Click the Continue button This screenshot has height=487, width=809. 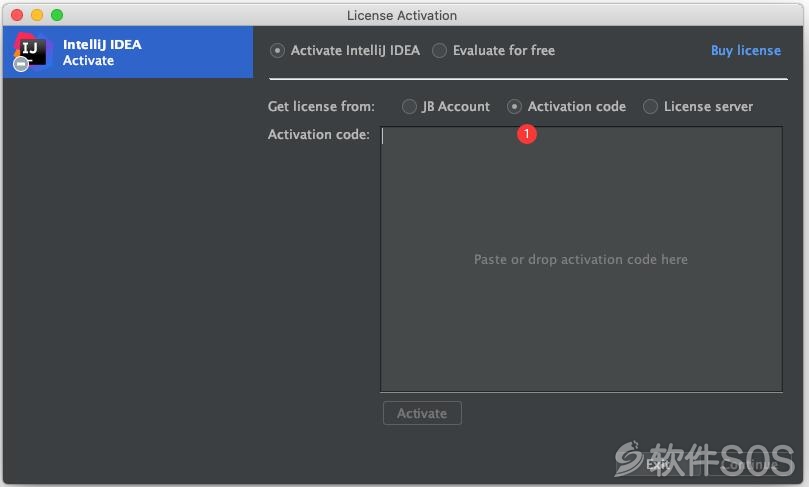point(749,464)
